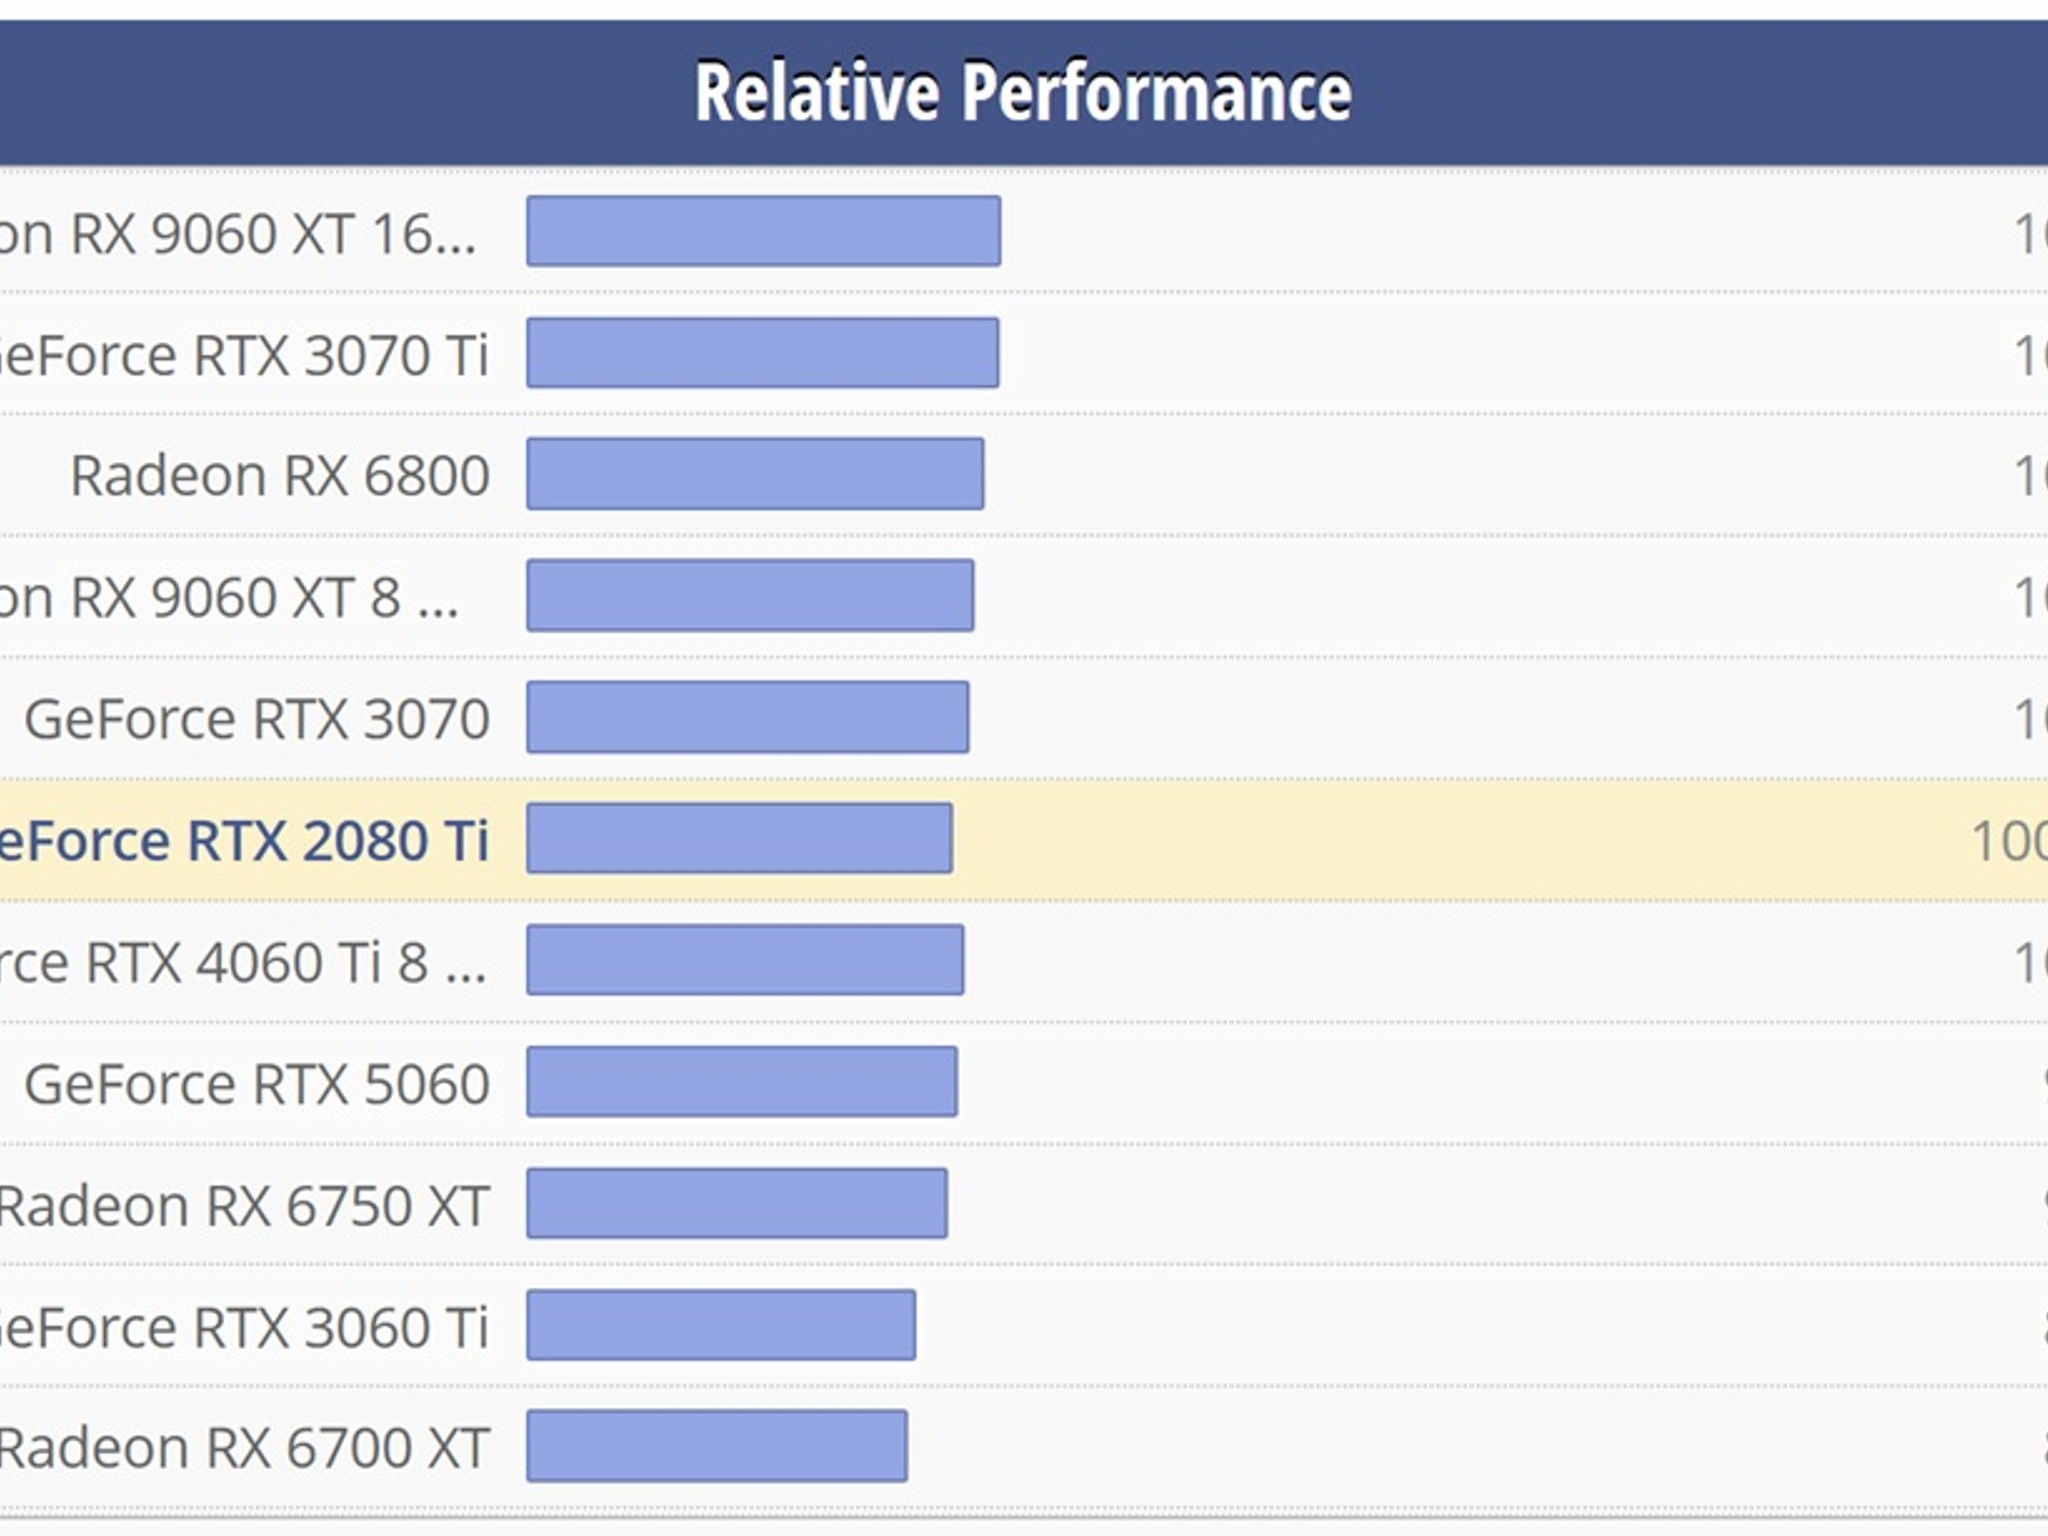Click the 100 percent value for RTX 2080 Ti
The height and width of the screenshot is (1536, 2048).
coord(2009,841)
